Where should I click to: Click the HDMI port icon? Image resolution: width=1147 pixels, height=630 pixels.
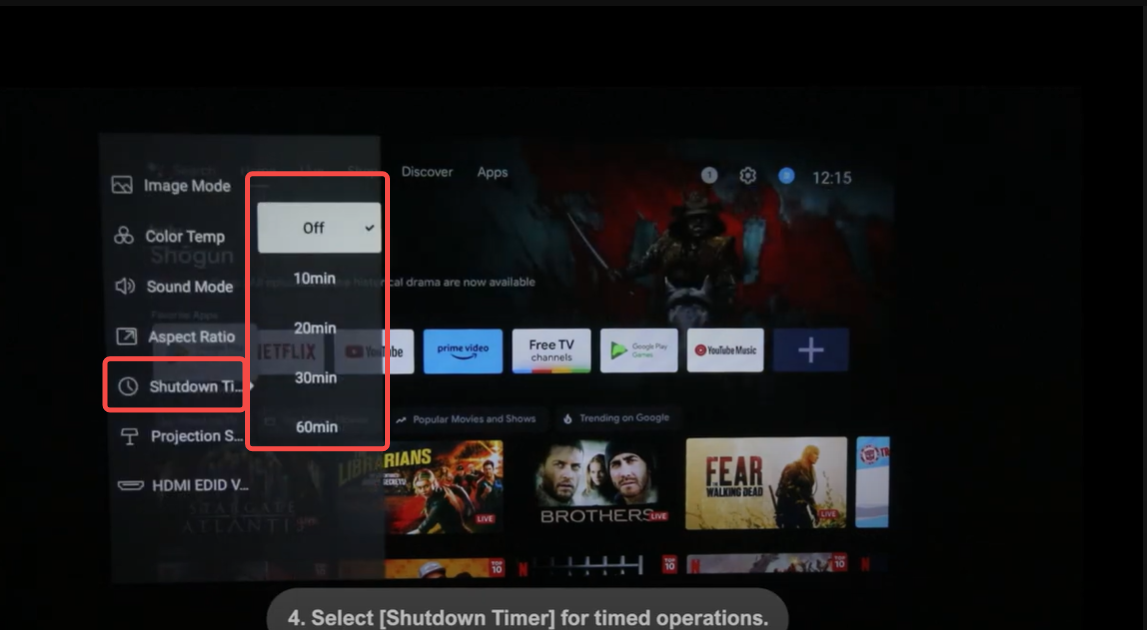coord(130,485)
